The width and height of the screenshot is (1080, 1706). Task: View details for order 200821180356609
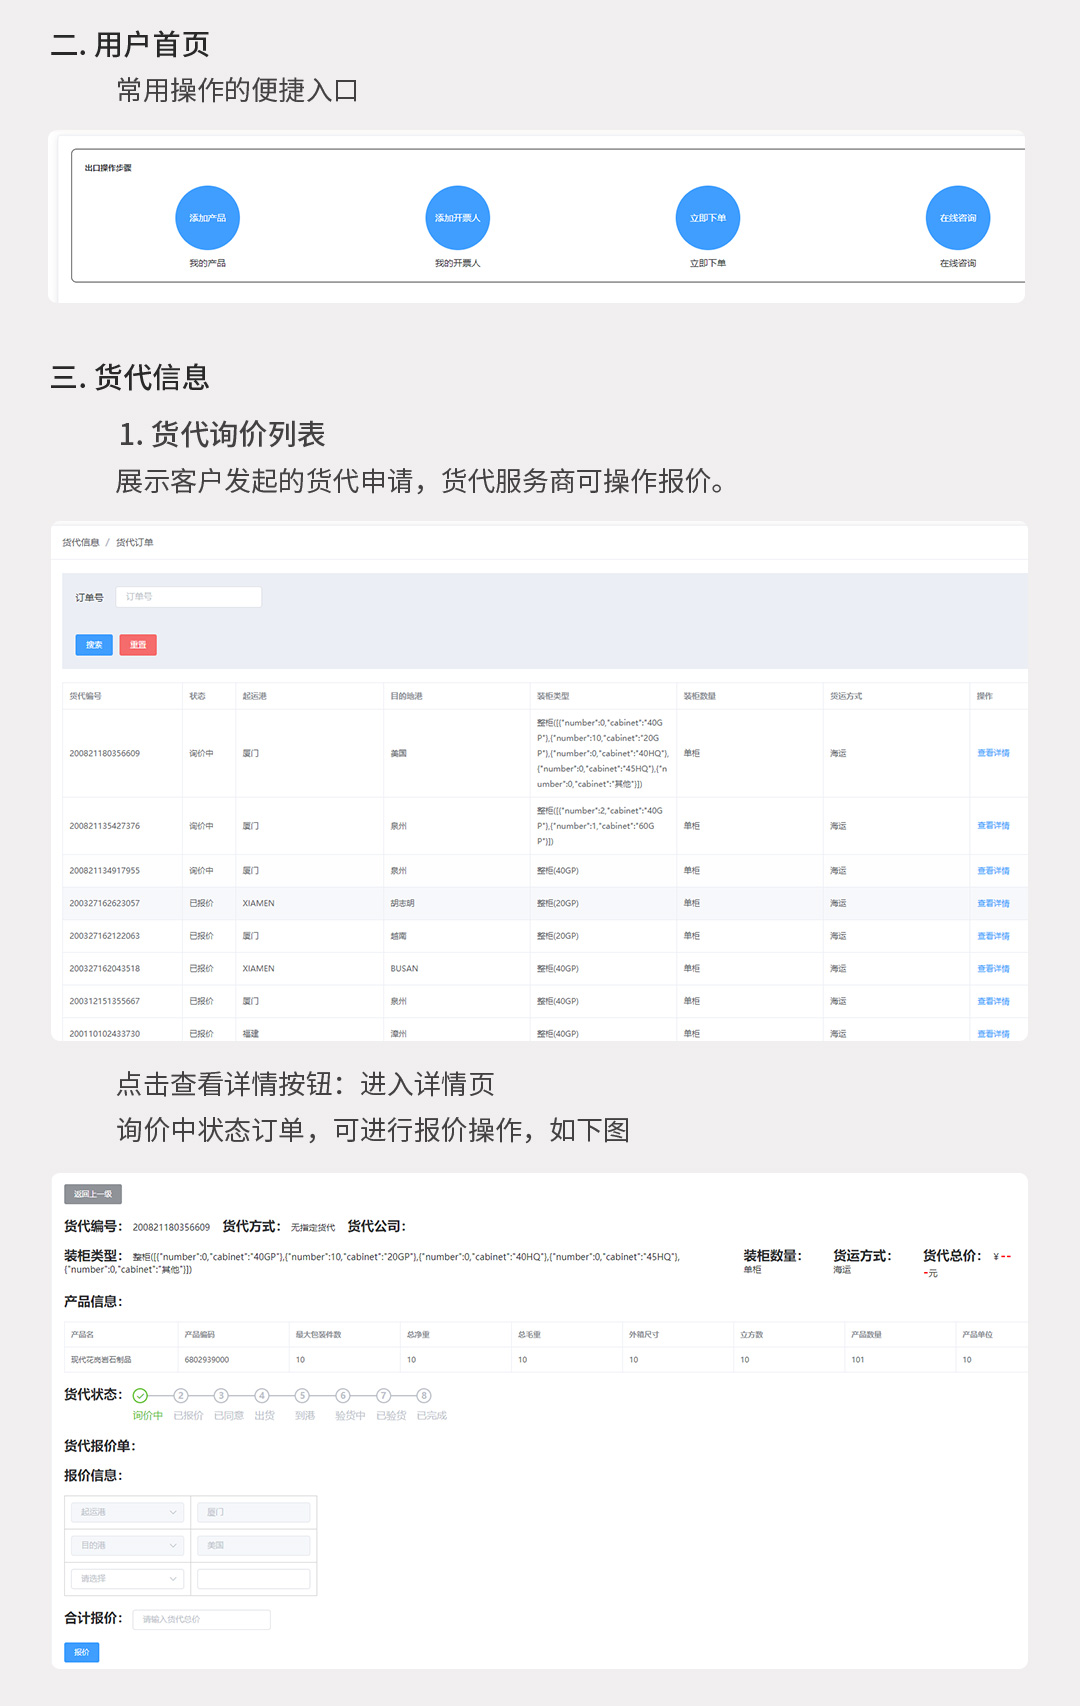tap(992, 753)
